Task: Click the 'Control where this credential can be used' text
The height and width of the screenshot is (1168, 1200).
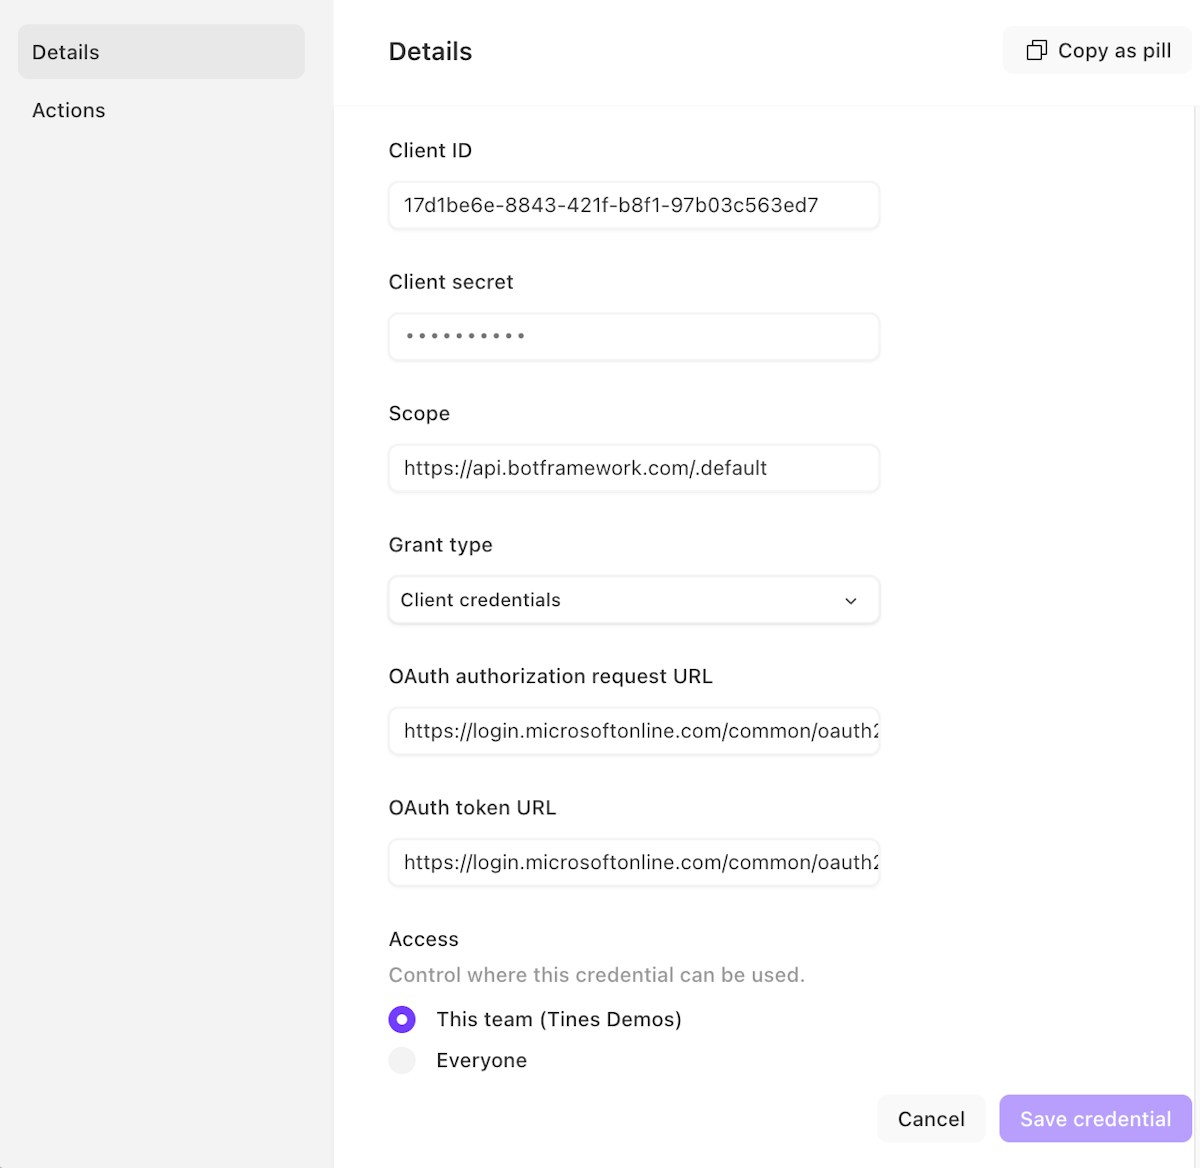Action: (x=596, y=975)
